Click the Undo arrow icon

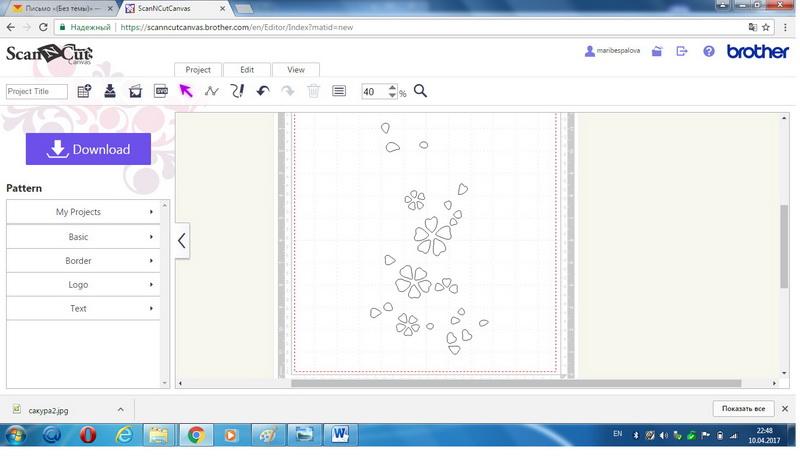tap(263, 91)
